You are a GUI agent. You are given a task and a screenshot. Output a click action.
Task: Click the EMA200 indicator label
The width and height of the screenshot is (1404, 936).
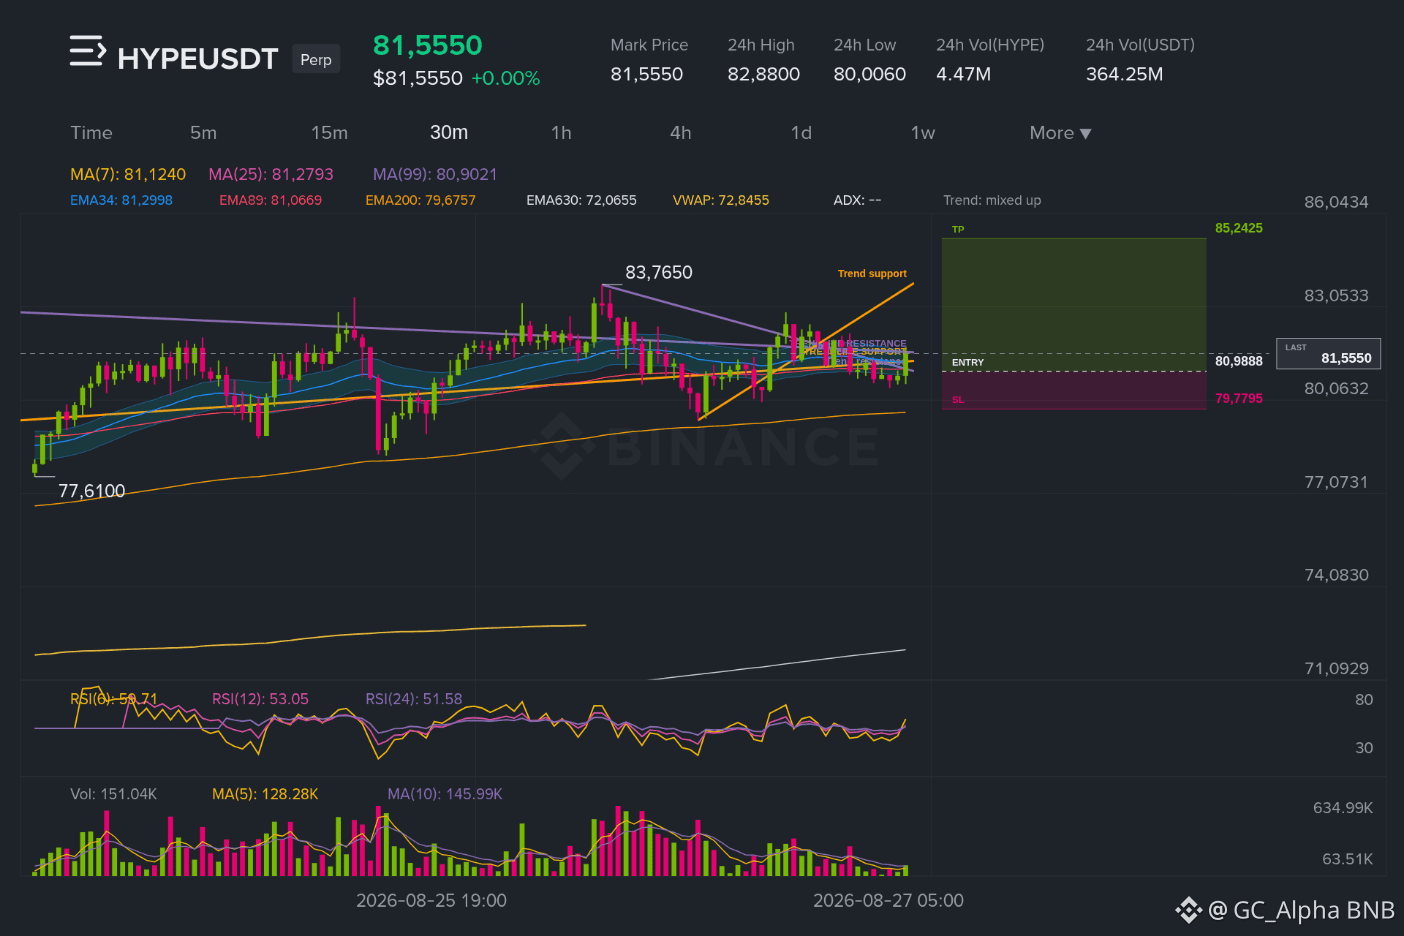coord(420,200)
